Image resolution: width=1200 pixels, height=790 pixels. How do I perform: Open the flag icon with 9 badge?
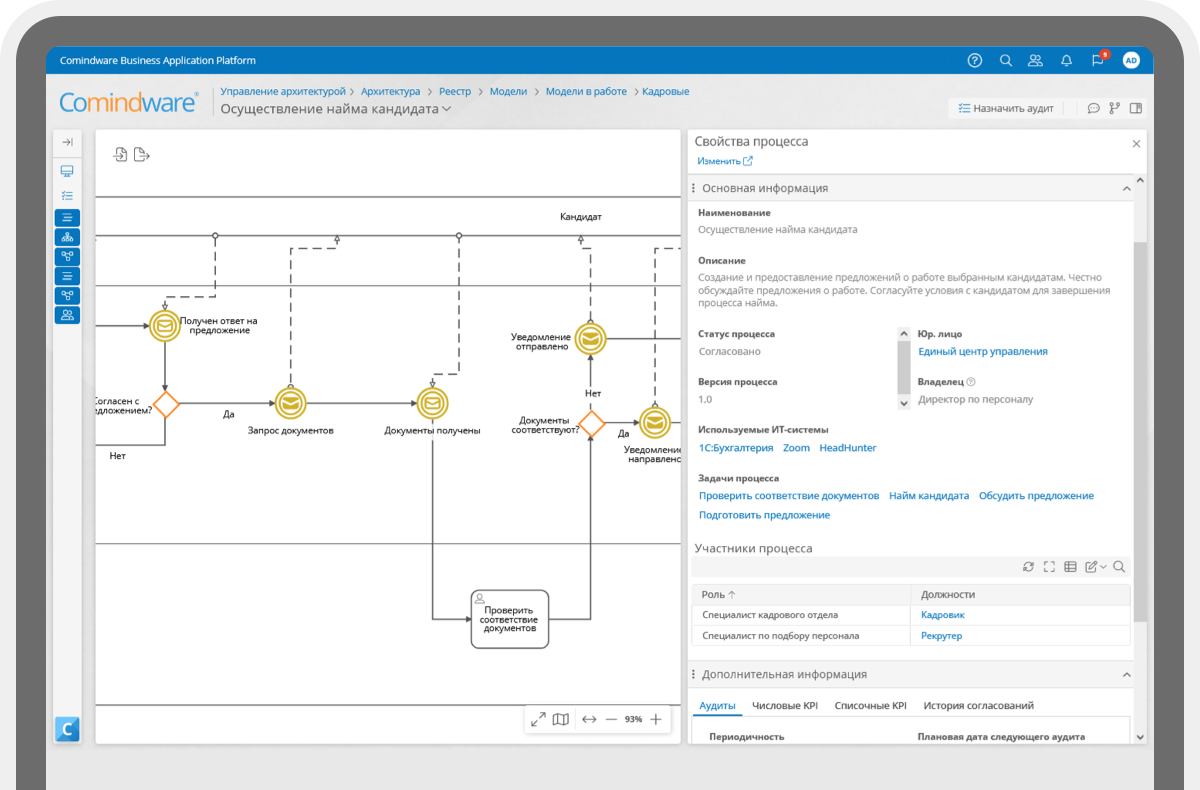(x=1098, y=60)
